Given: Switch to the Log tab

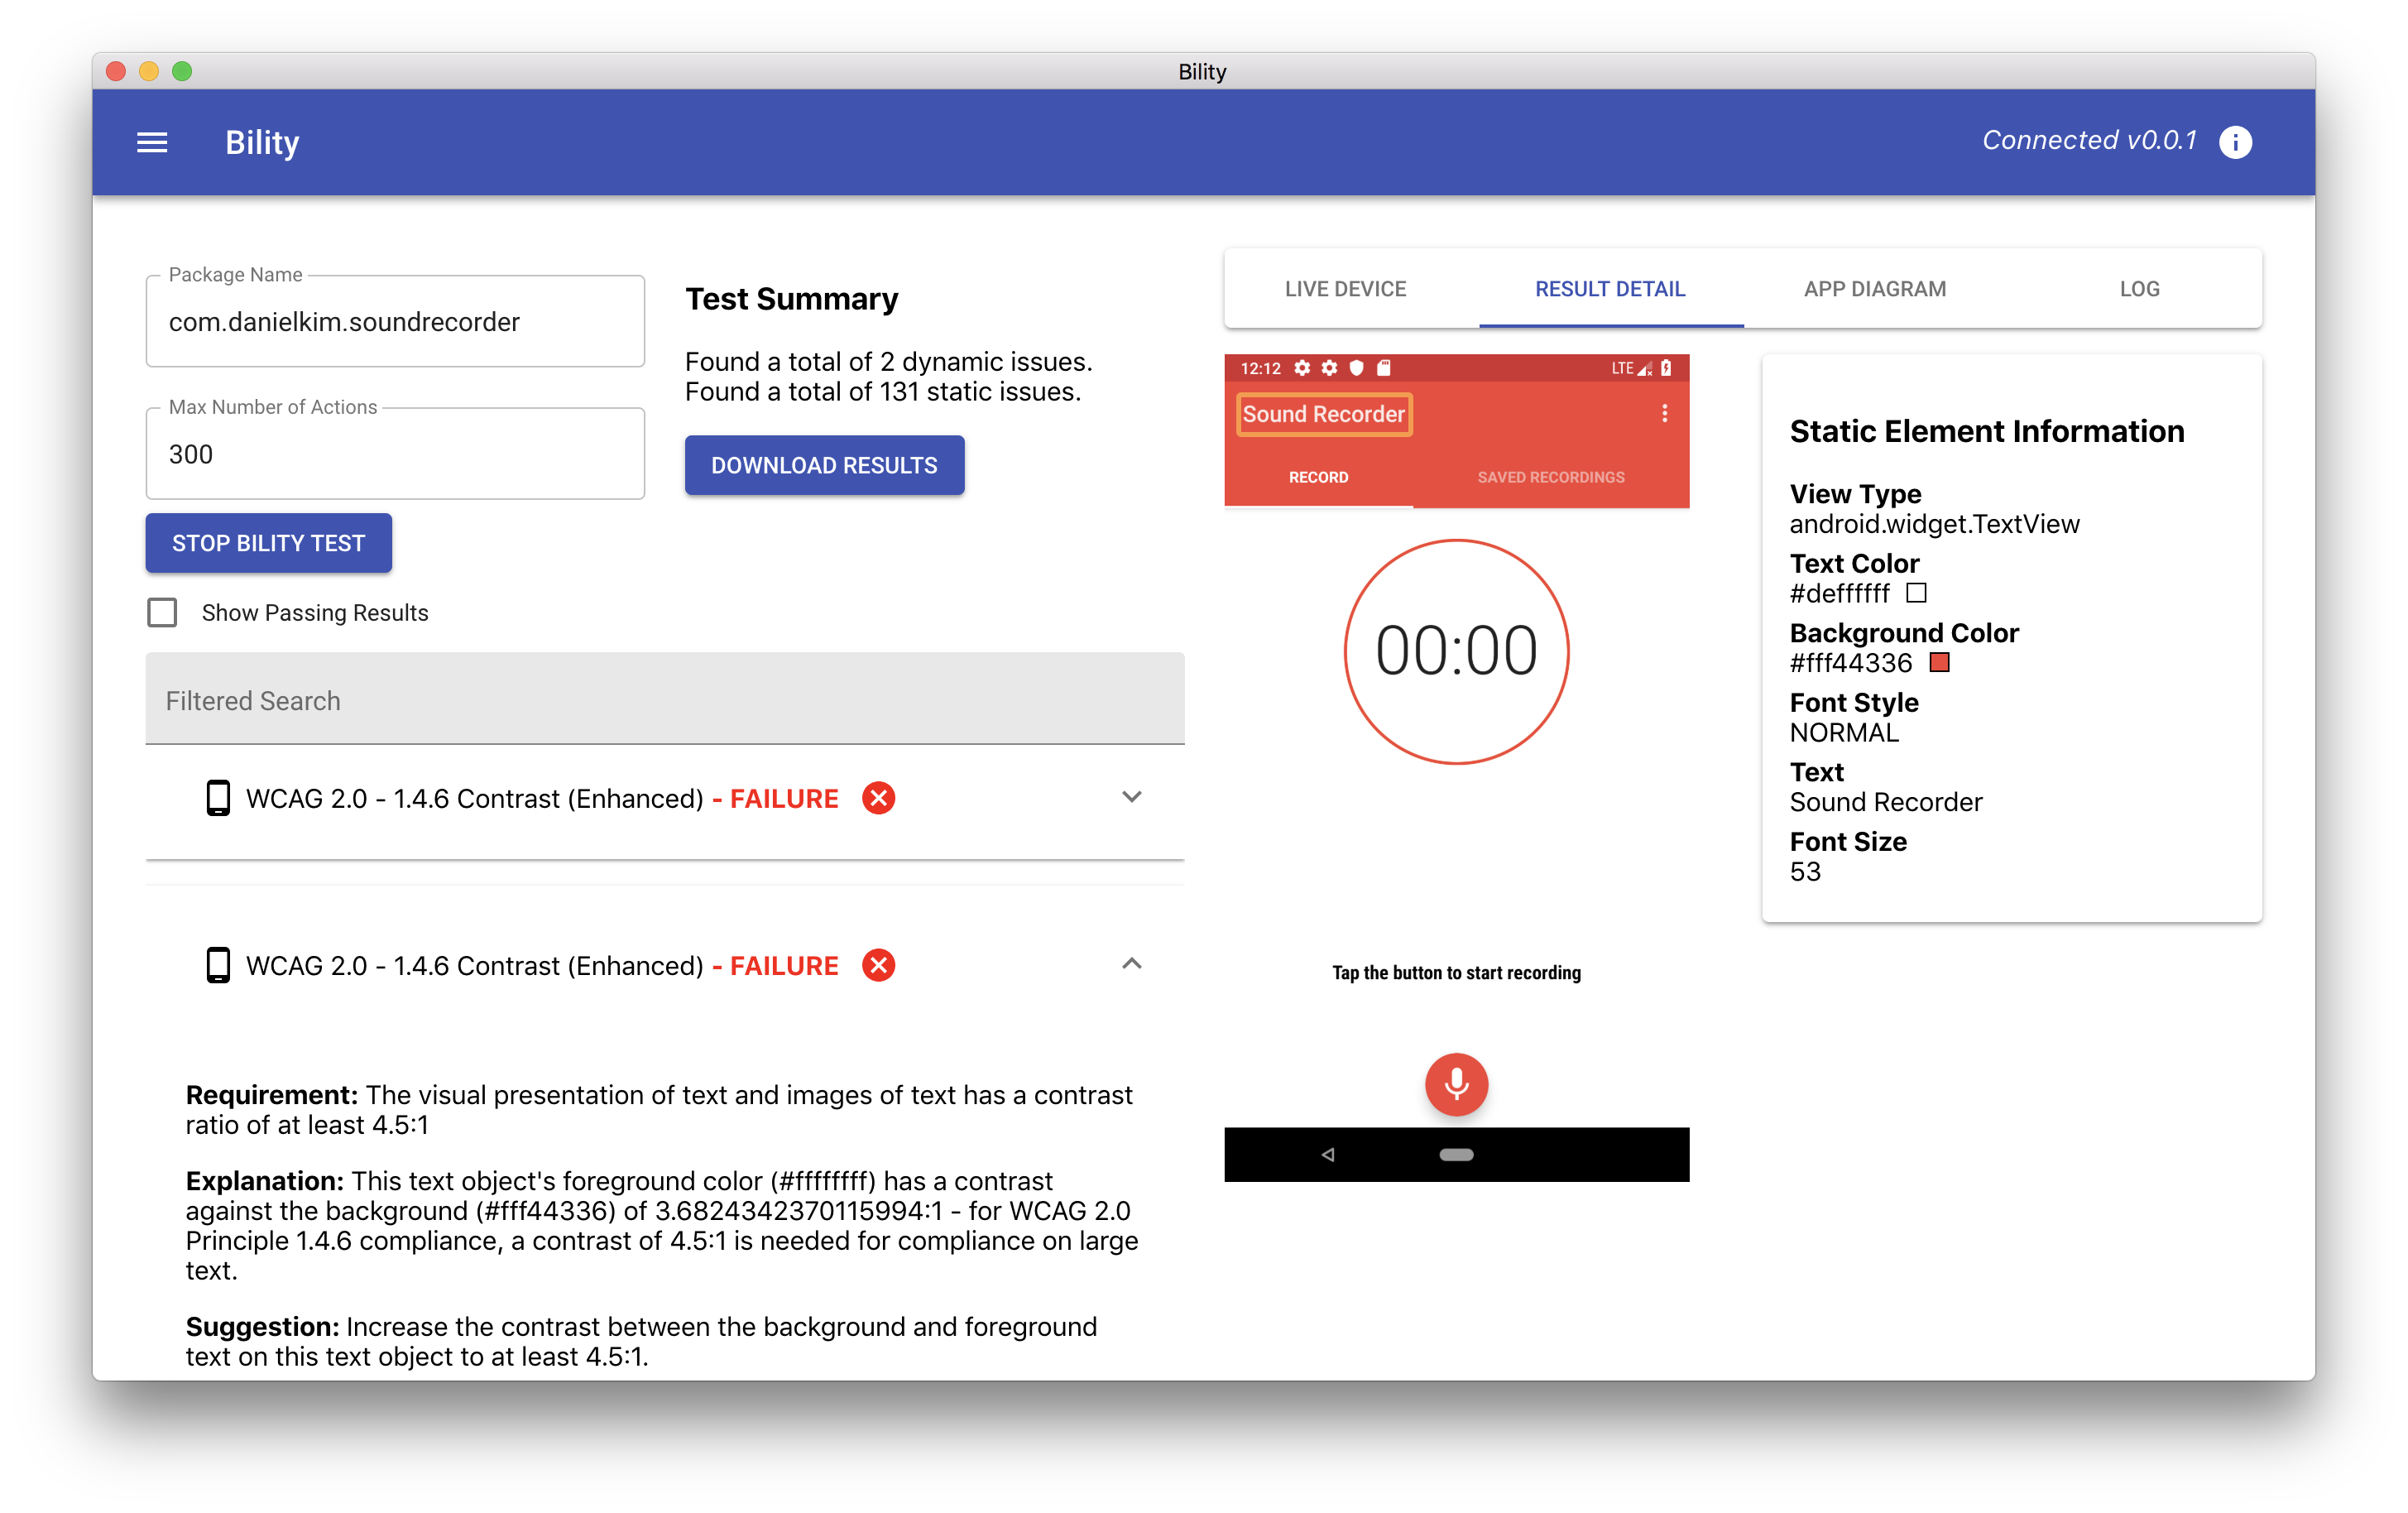Looking at the screenshot, I should 2139,289.
